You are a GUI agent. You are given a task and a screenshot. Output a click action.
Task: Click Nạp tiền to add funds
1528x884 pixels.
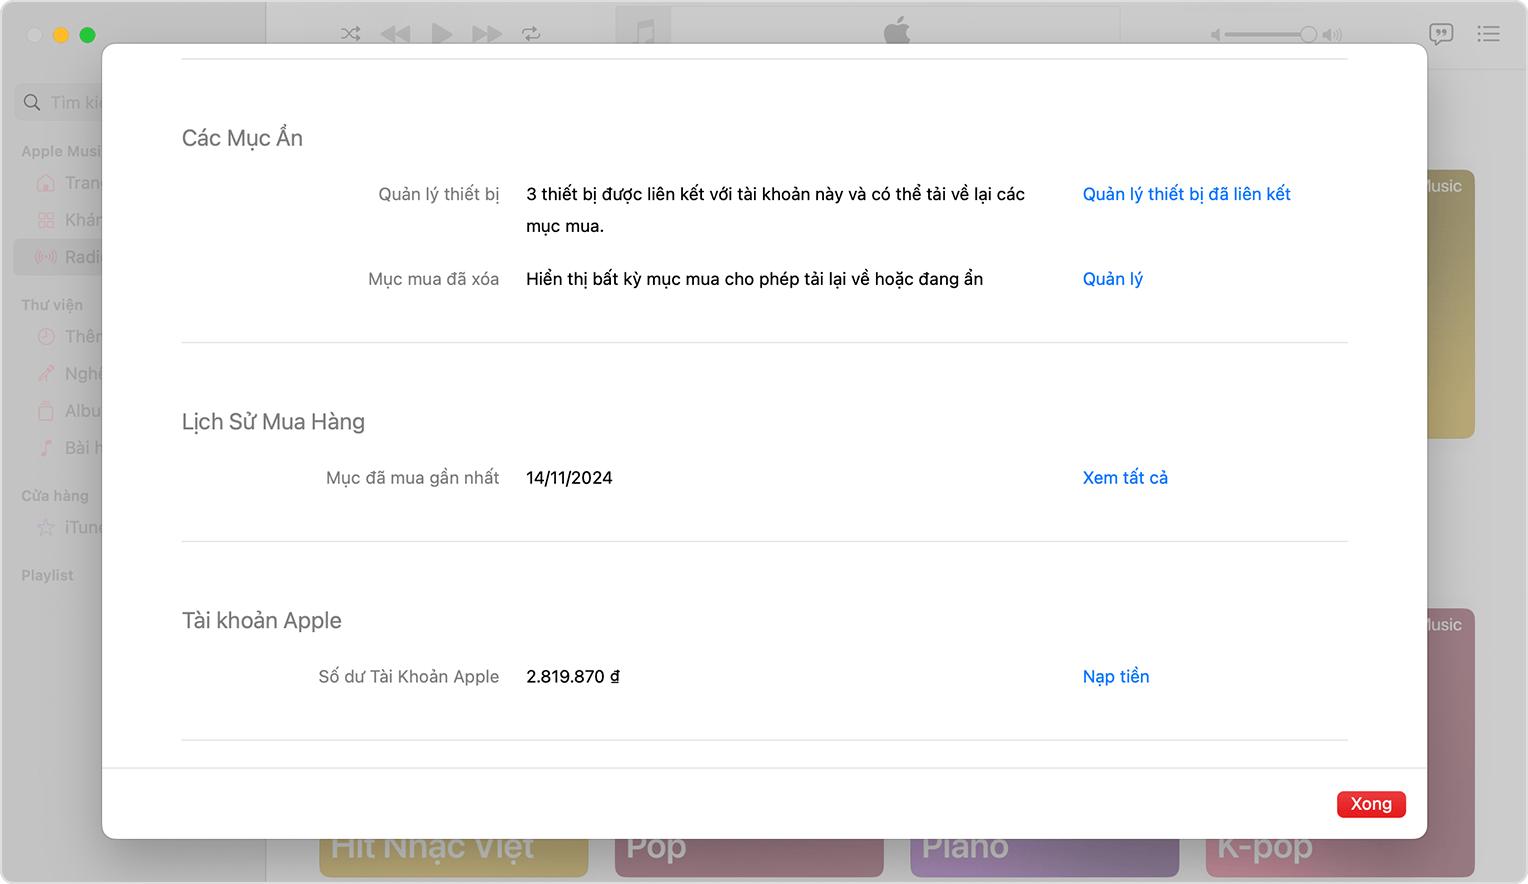coord(1116,677)
